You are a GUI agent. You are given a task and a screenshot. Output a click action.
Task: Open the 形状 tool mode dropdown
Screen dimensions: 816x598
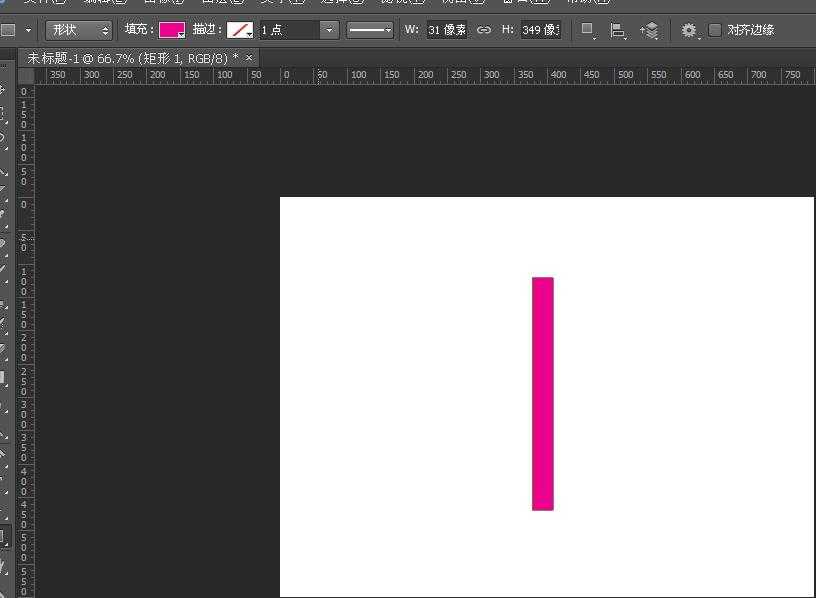click(78, 30)
